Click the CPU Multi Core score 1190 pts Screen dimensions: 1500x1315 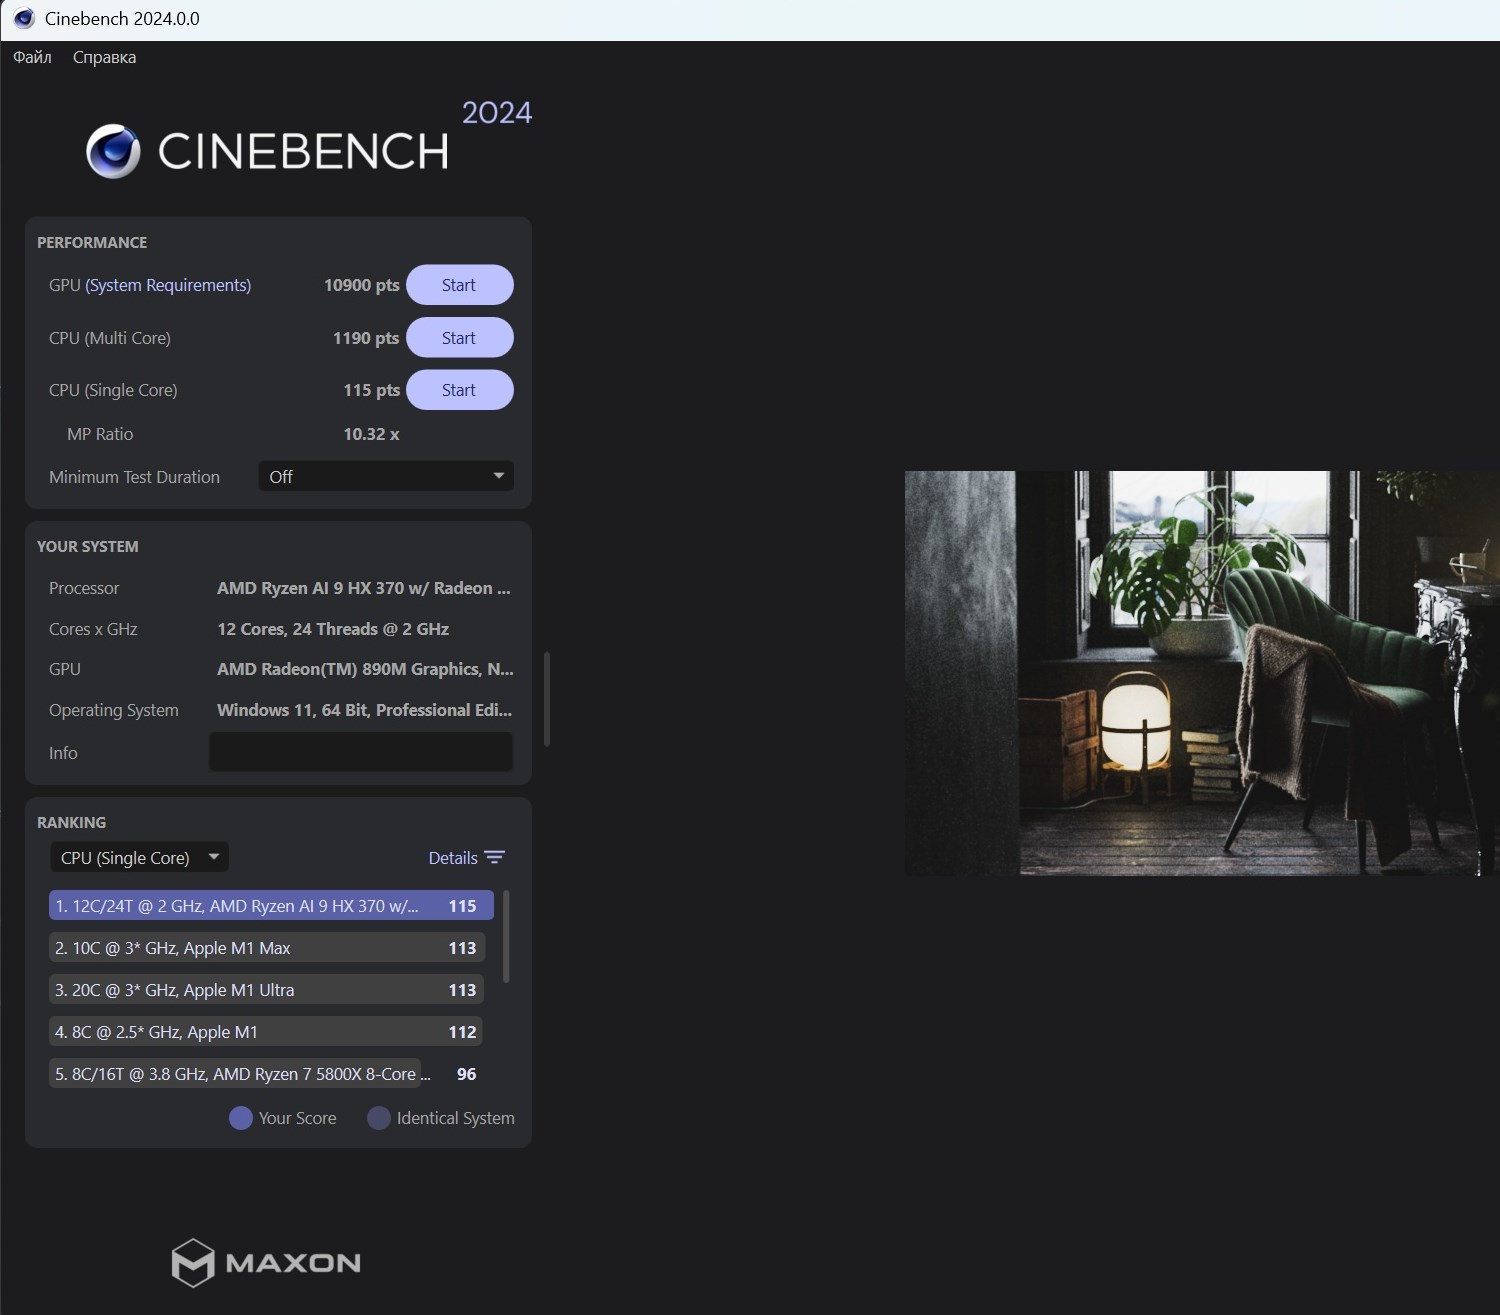pyautogui.click(x=366, y=338)
